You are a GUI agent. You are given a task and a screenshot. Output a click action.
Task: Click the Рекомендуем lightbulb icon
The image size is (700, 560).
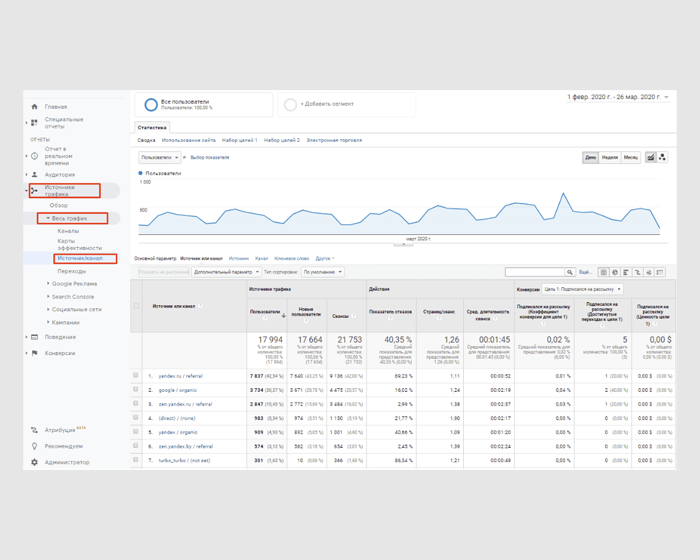coord(34,446)
